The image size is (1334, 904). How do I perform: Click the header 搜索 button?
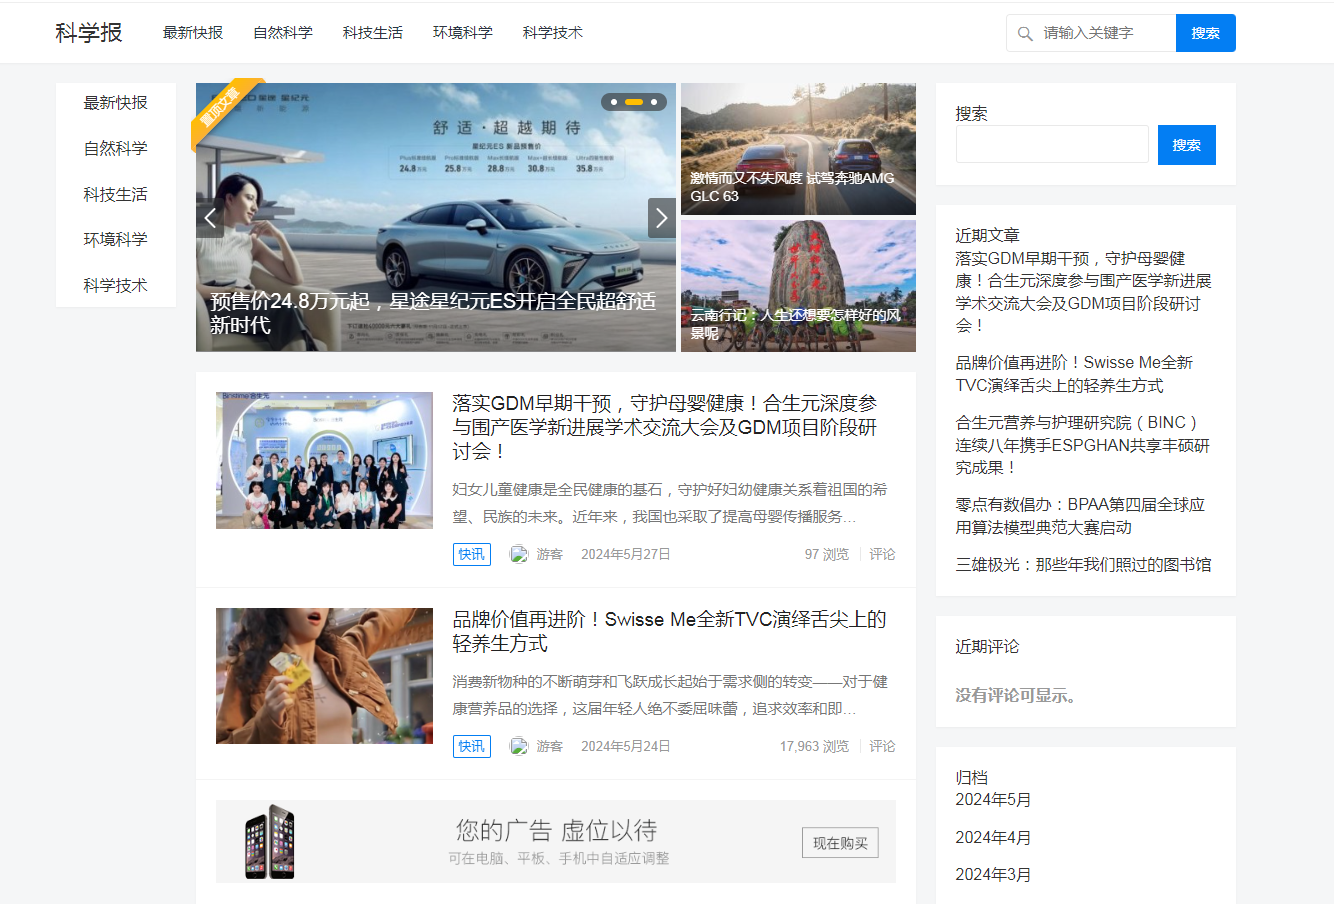point(1206,33)
